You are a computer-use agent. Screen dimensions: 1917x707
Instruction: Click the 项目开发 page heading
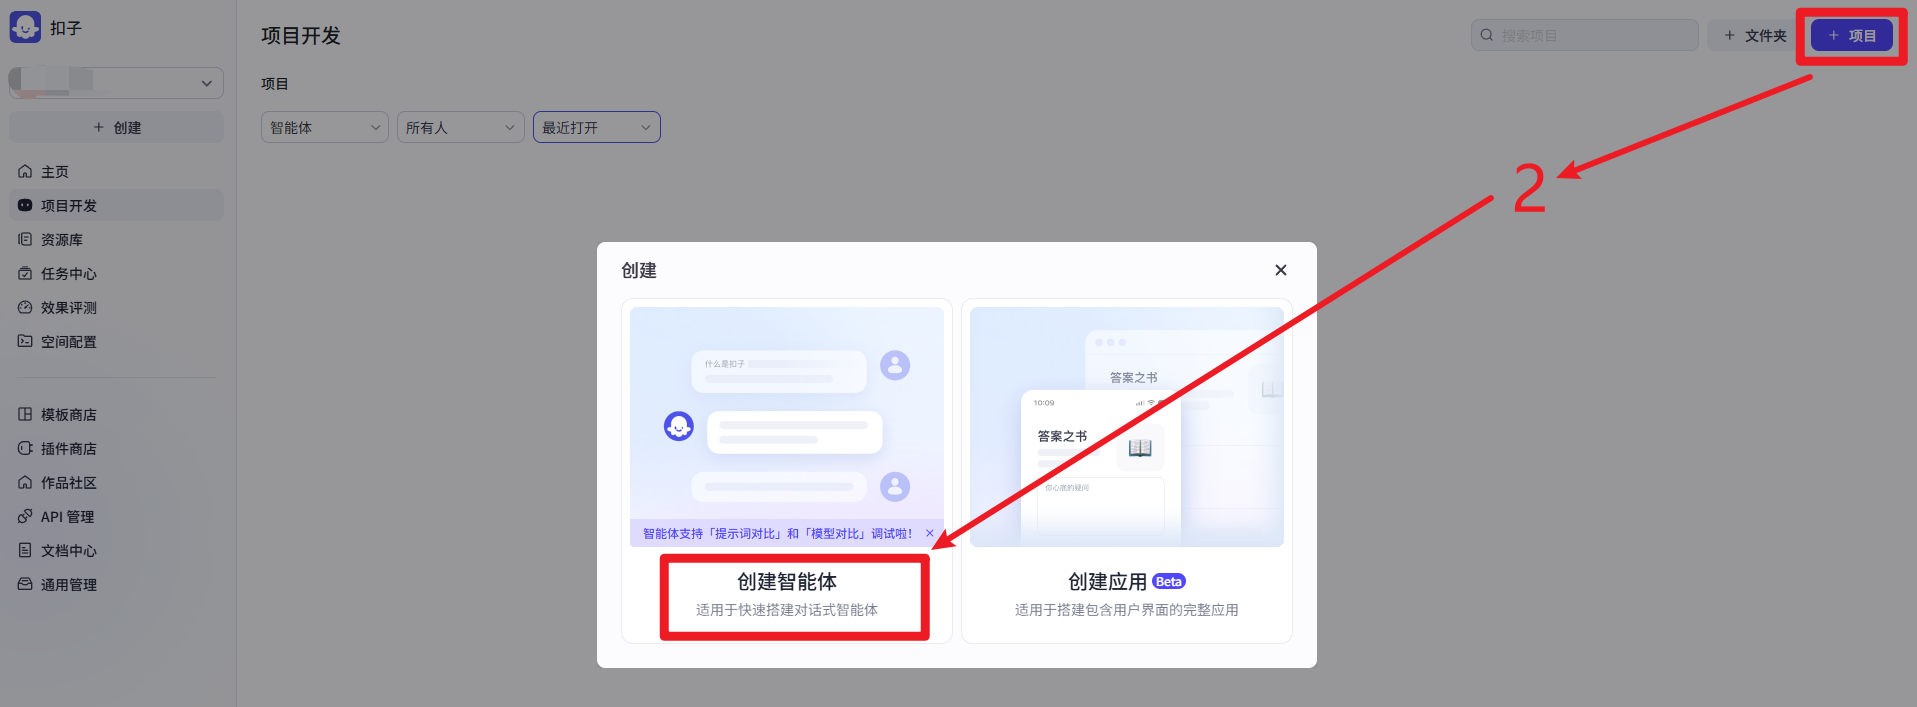click(301, 36)
